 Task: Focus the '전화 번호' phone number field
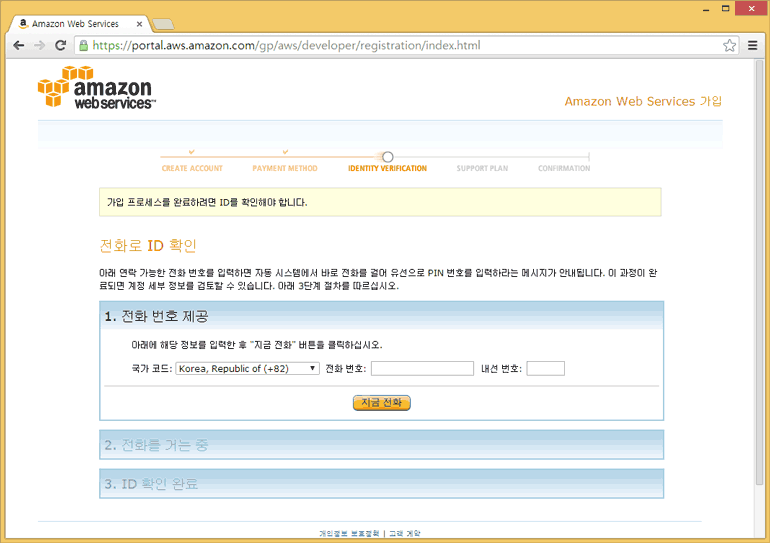pyautogui.click(x=422, y=368)
